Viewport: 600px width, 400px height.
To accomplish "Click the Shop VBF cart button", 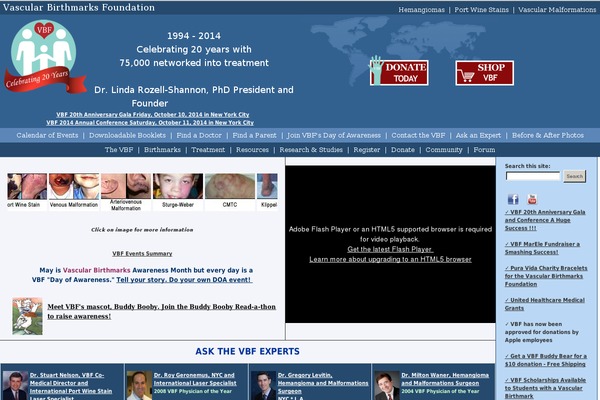I will click(x=484, y=73).
